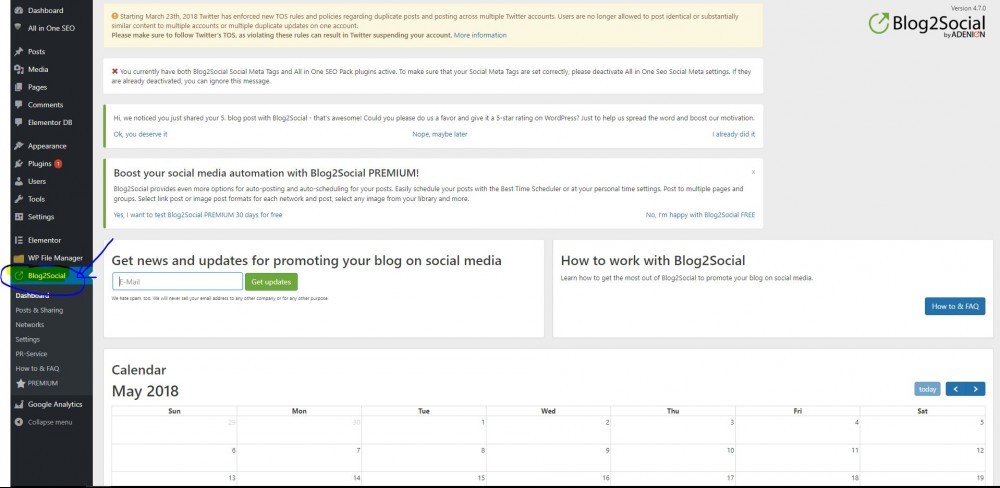Click the WP File Manager menu label
The image size is (1000, 488).
55,258
